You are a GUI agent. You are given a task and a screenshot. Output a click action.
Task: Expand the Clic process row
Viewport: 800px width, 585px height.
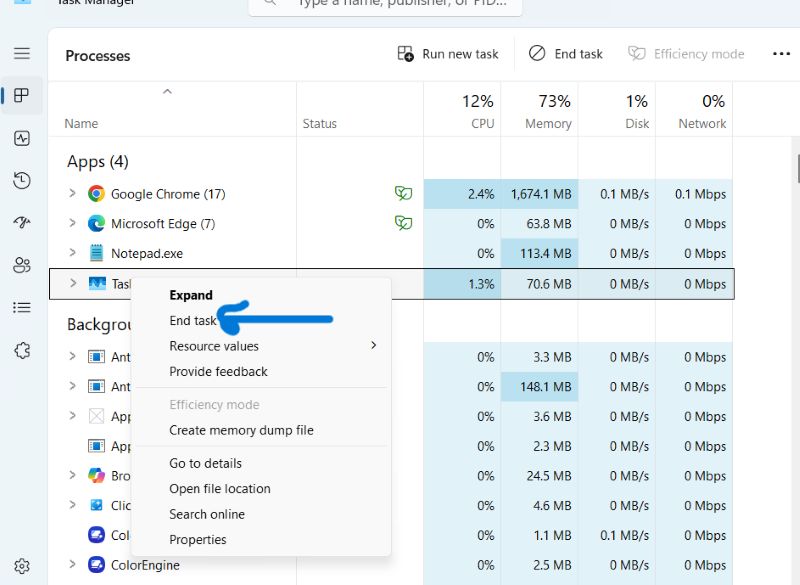coord(72,504)
